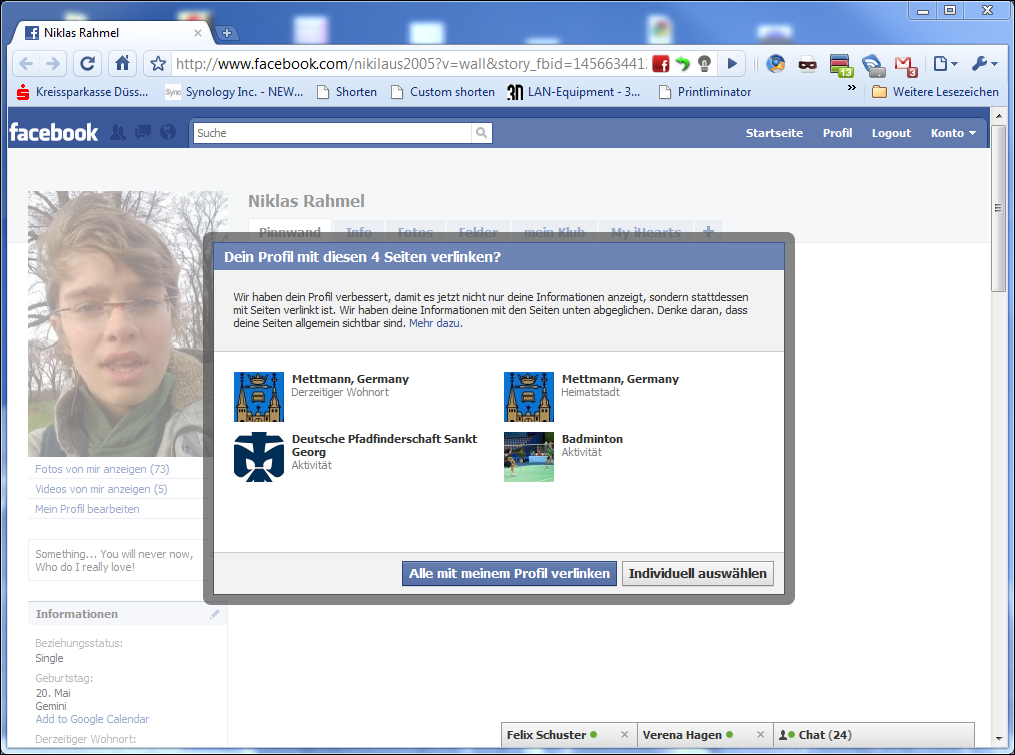The image size is (1015, 755).
Task: Go forward with the browser forward arrow
Action: 53,63
